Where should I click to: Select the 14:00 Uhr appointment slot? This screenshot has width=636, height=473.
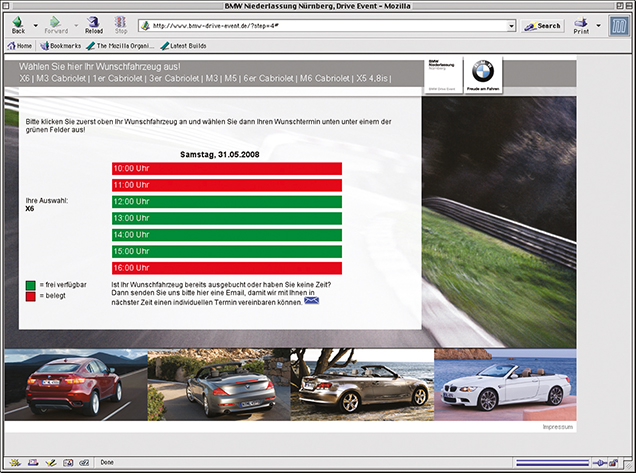point(227,235)
